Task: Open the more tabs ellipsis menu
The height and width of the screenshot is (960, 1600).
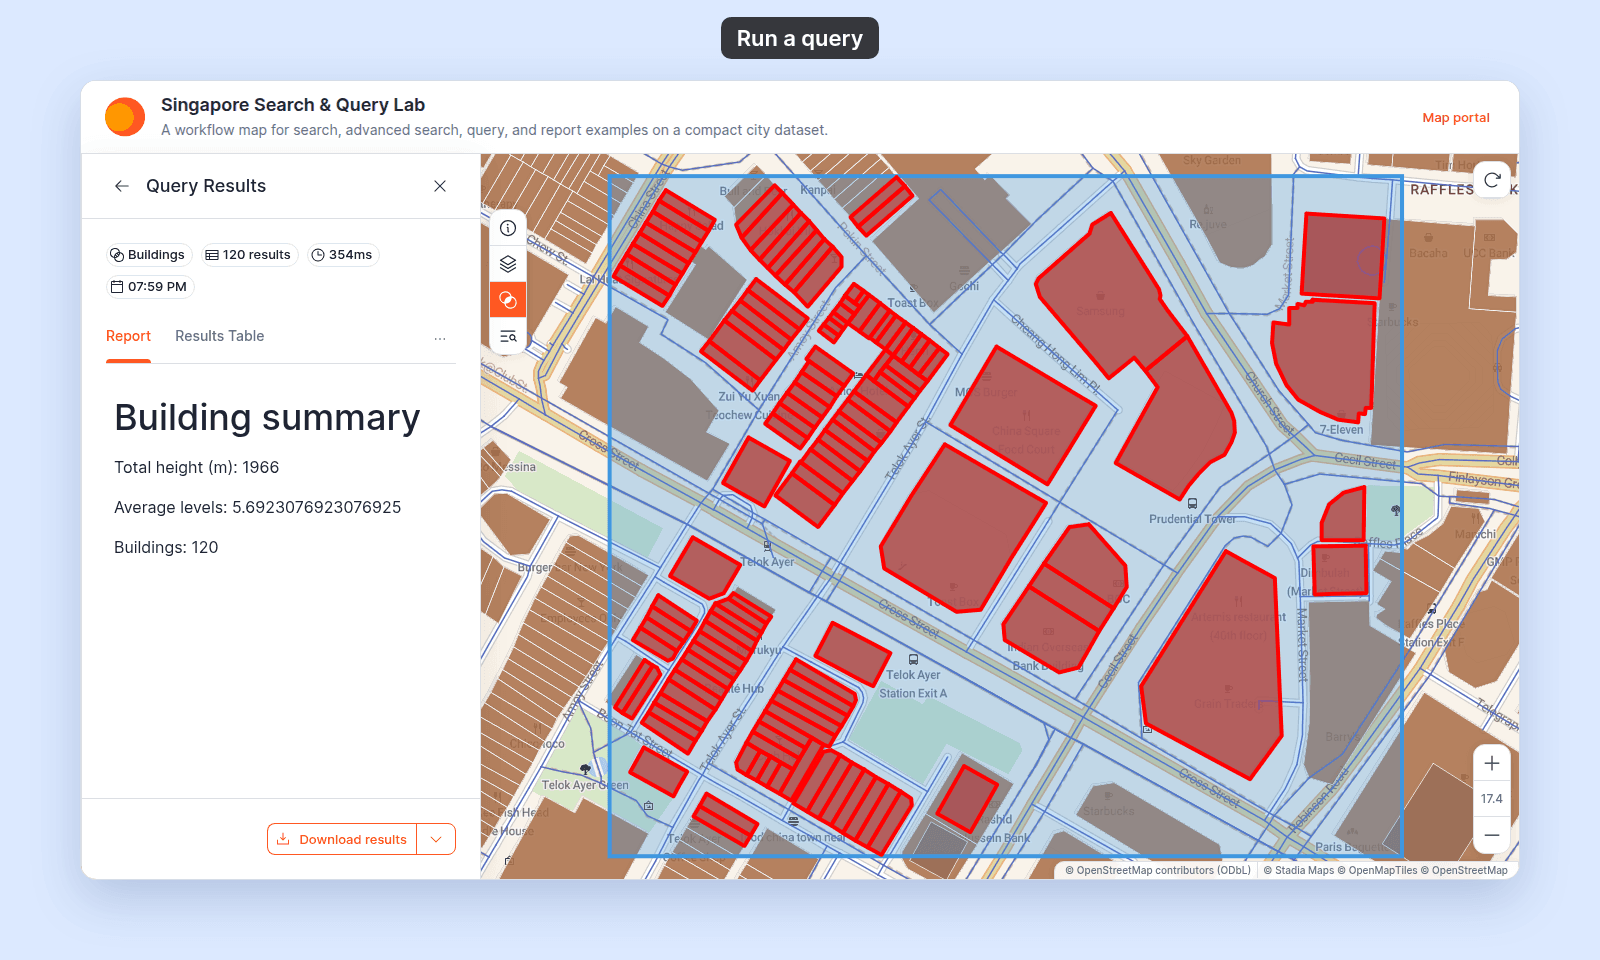Action: (x=440, y=338)
